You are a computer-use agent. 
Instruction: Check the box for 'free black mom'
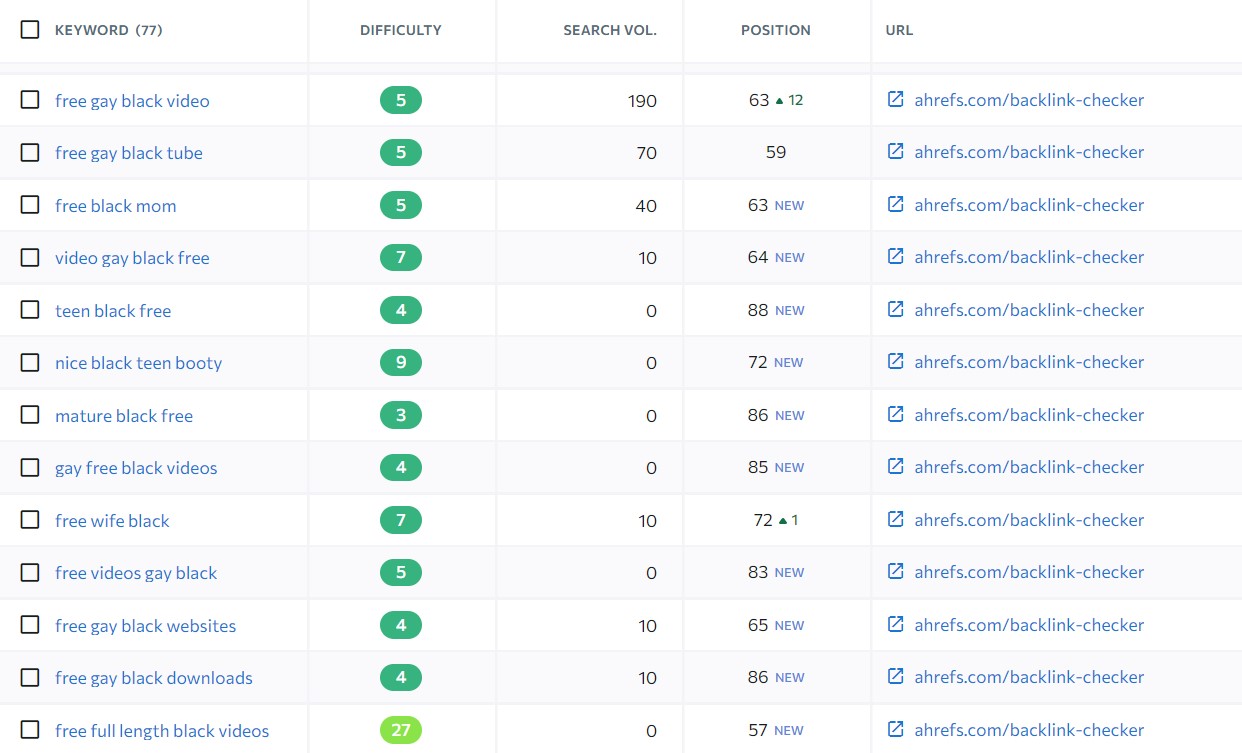click(x=30, y=204)
